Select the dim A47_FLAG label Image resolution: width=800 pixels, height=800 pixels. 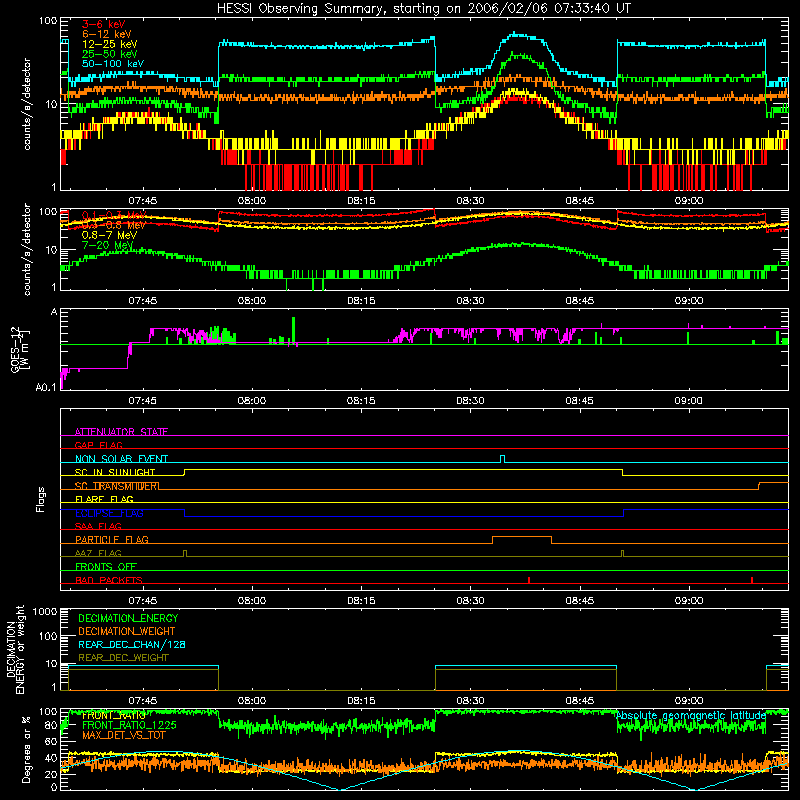coord(98,553)
